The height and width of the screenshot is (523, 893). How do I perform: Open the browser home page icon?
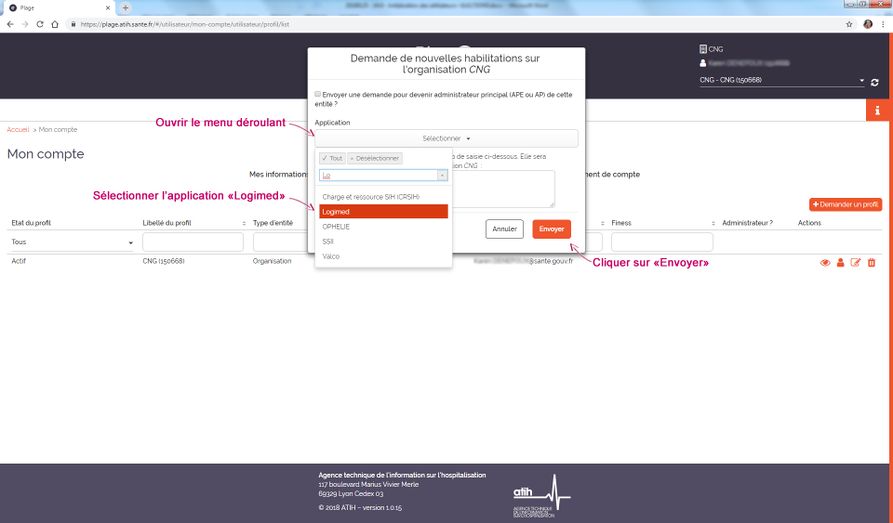pyautogui.click(x=55, y=24)
